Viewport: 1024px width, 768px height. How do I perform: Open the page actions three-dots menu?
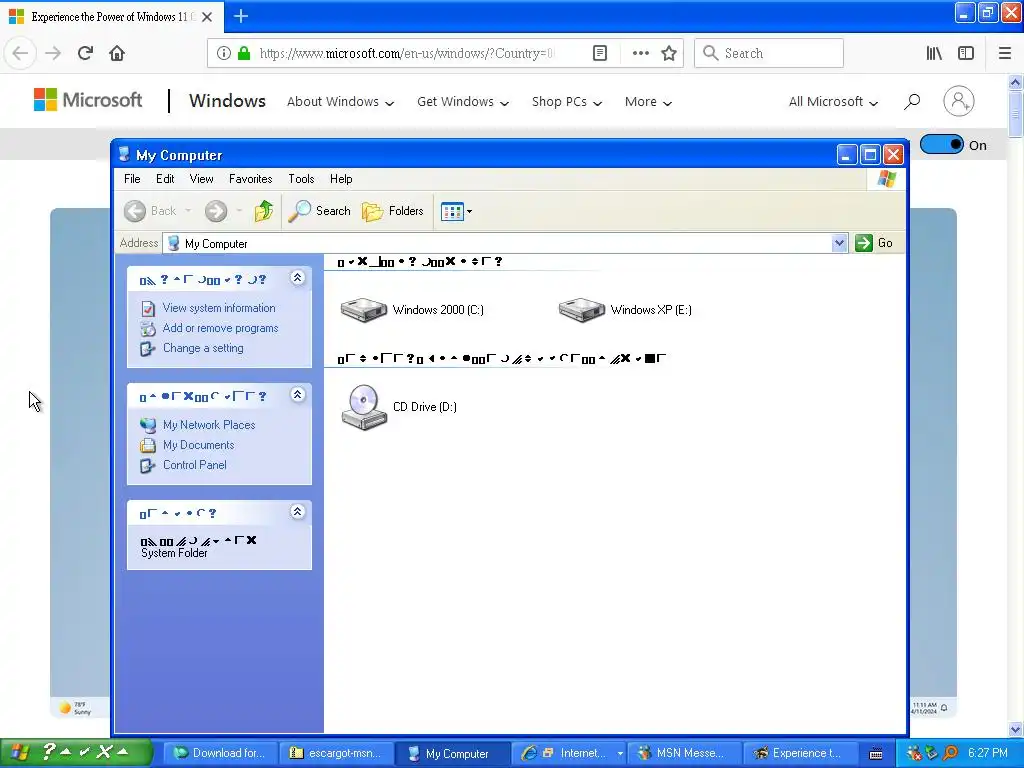tap(641, 53)
